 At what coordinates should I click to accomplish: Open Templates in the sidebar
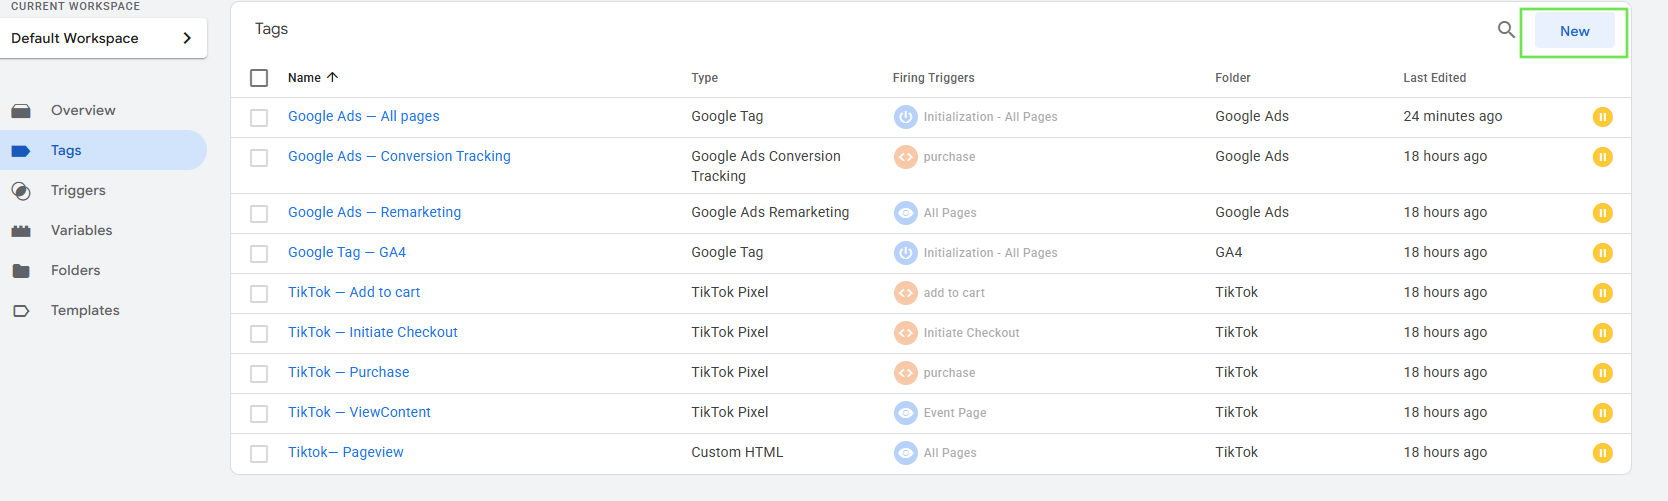(x=85, y=310)
